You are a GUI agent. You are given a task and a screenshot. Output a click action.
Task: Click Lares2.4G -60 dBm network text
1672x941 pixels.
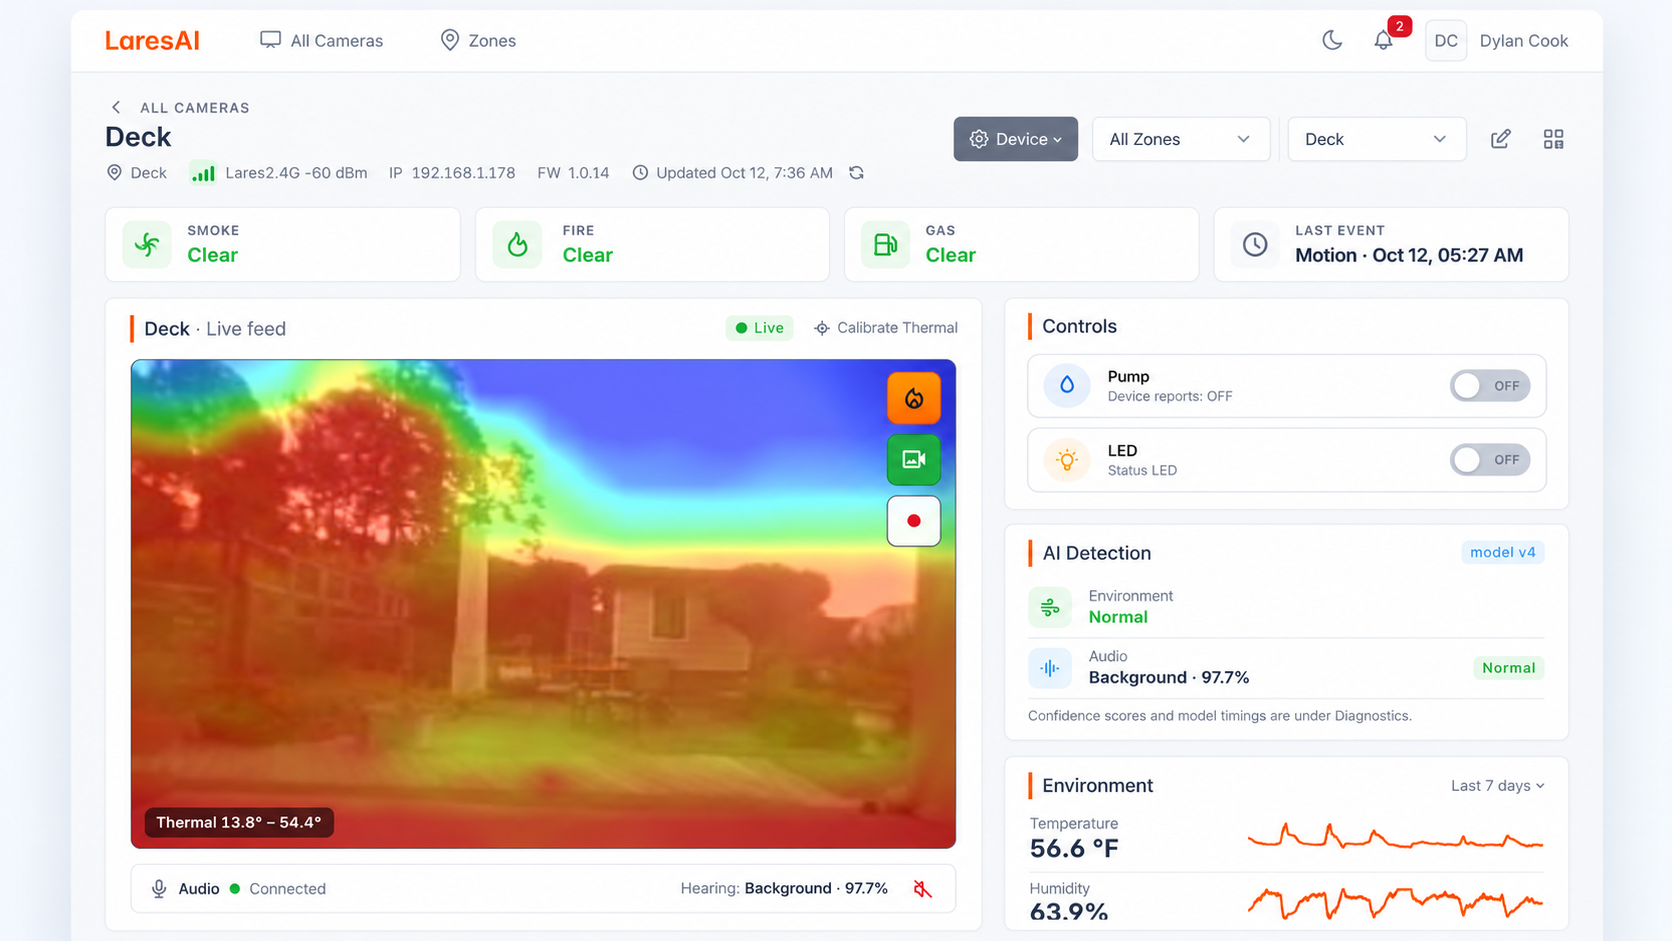click(296, 173)
